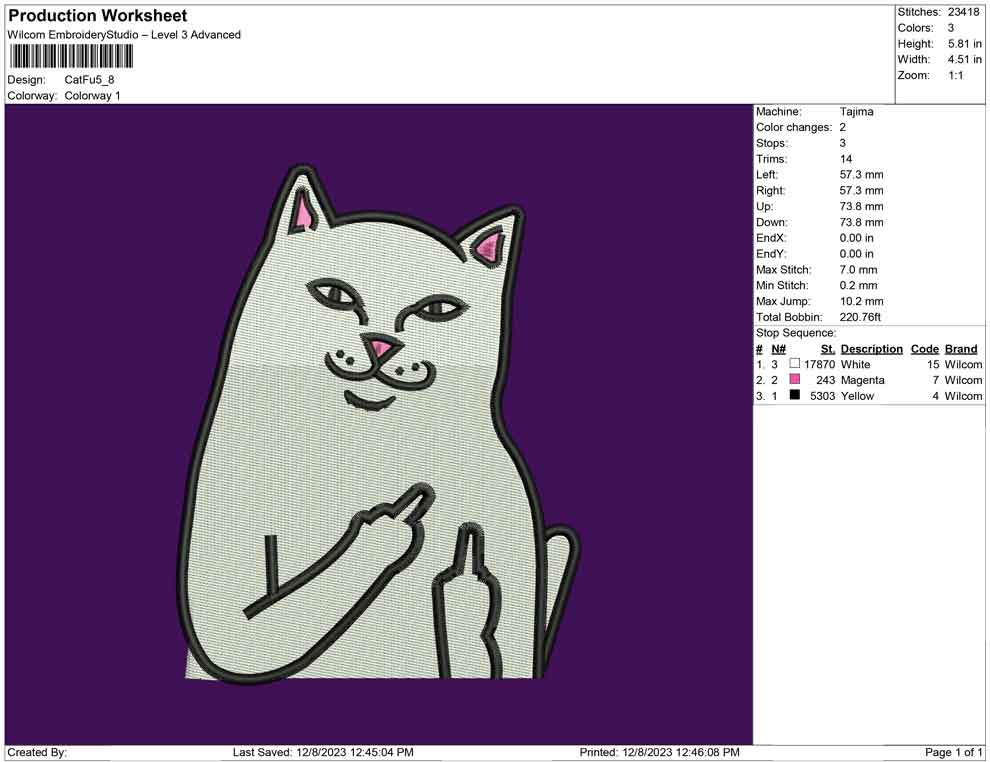This screenshot has height=762, width=990.
Task: Click the Stitches count 23418
Action: click(x=965, y=12)
